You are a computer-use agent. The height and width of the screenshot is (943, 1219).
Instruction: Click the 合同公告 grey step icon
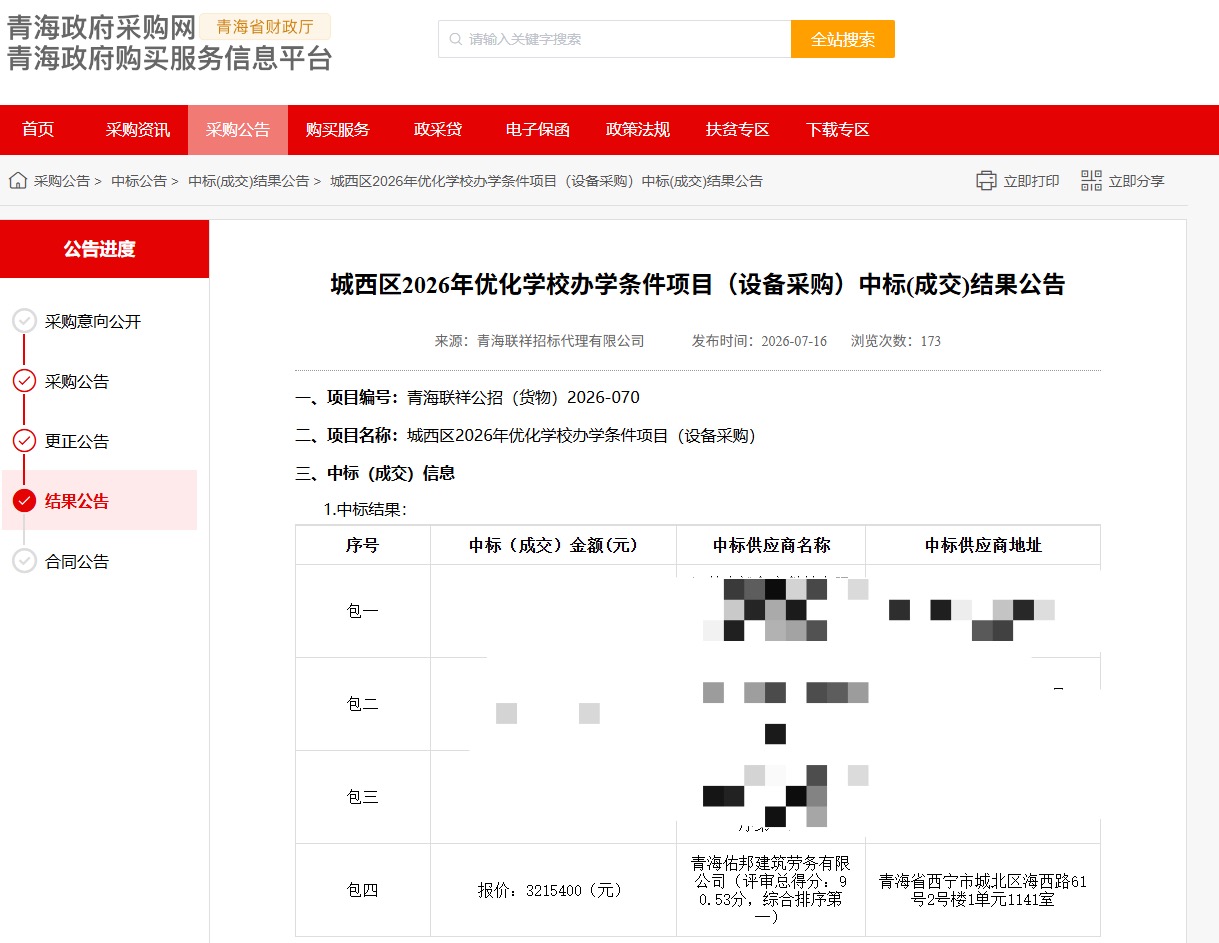pos(24,561)
